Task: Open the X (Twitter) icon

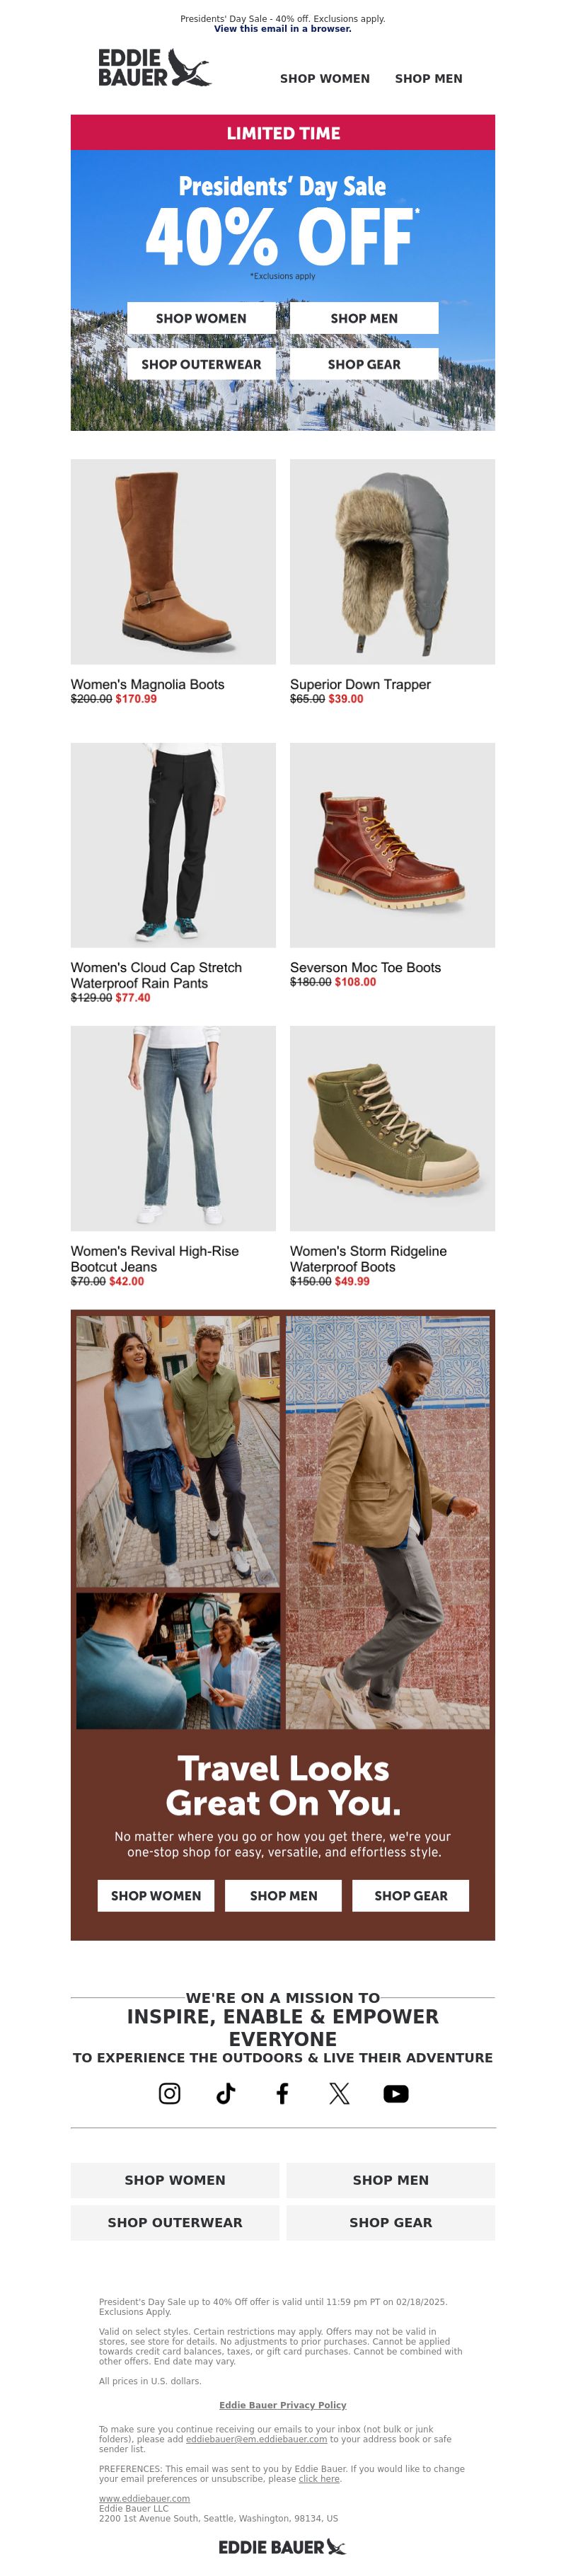Action: tap(339, 2093)
